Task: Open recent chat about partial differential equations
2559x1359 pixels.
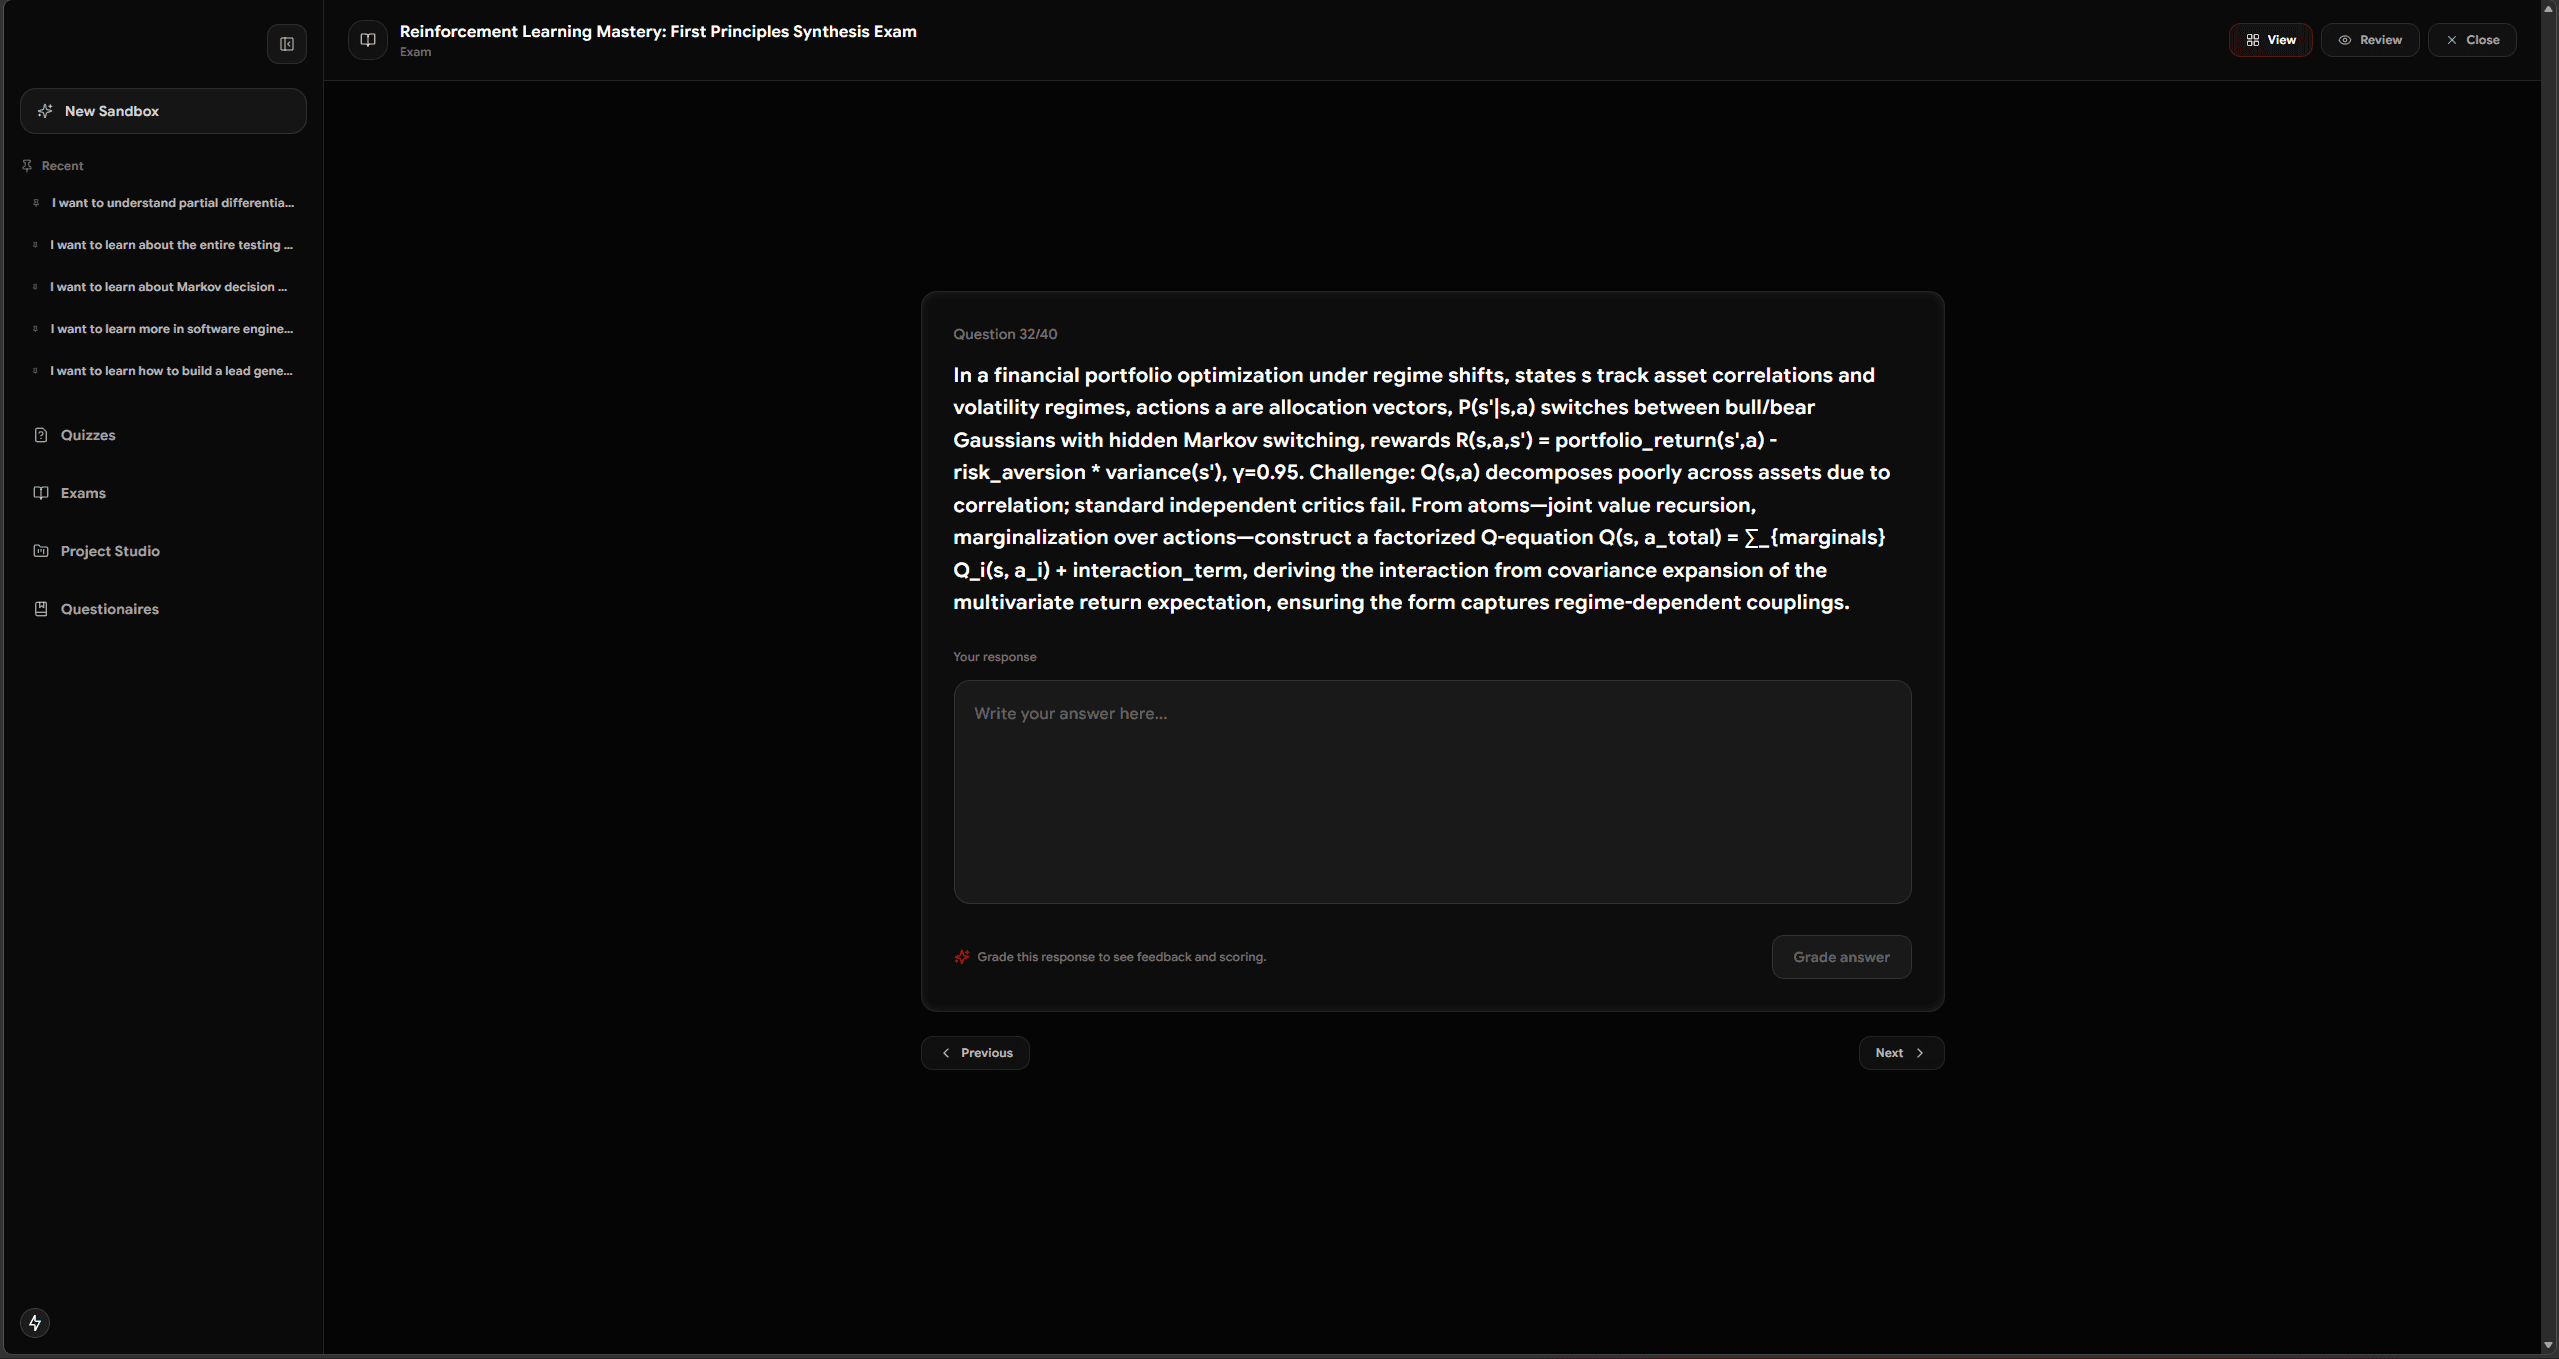Action: pos(173,203)
